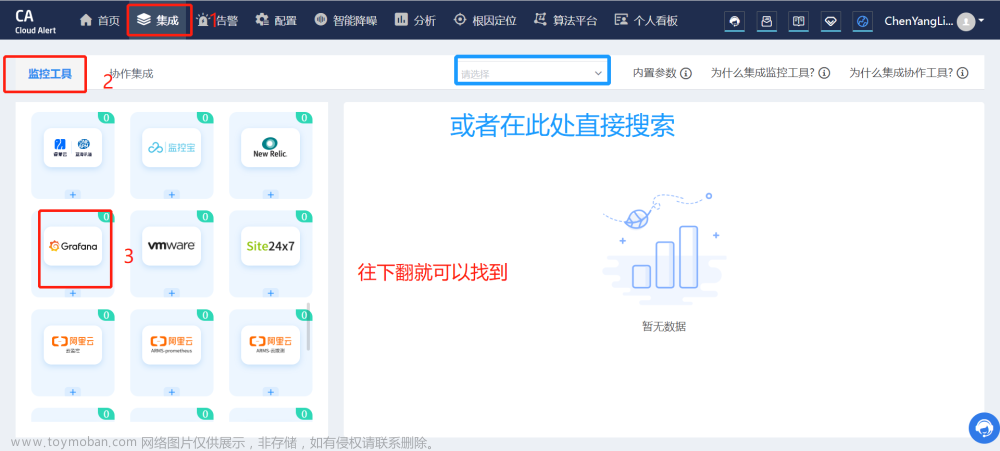The height and width of the screenshot is (451, 1000).
Task: Click the headset support icon in header
Action: click(x=735, y=22)
